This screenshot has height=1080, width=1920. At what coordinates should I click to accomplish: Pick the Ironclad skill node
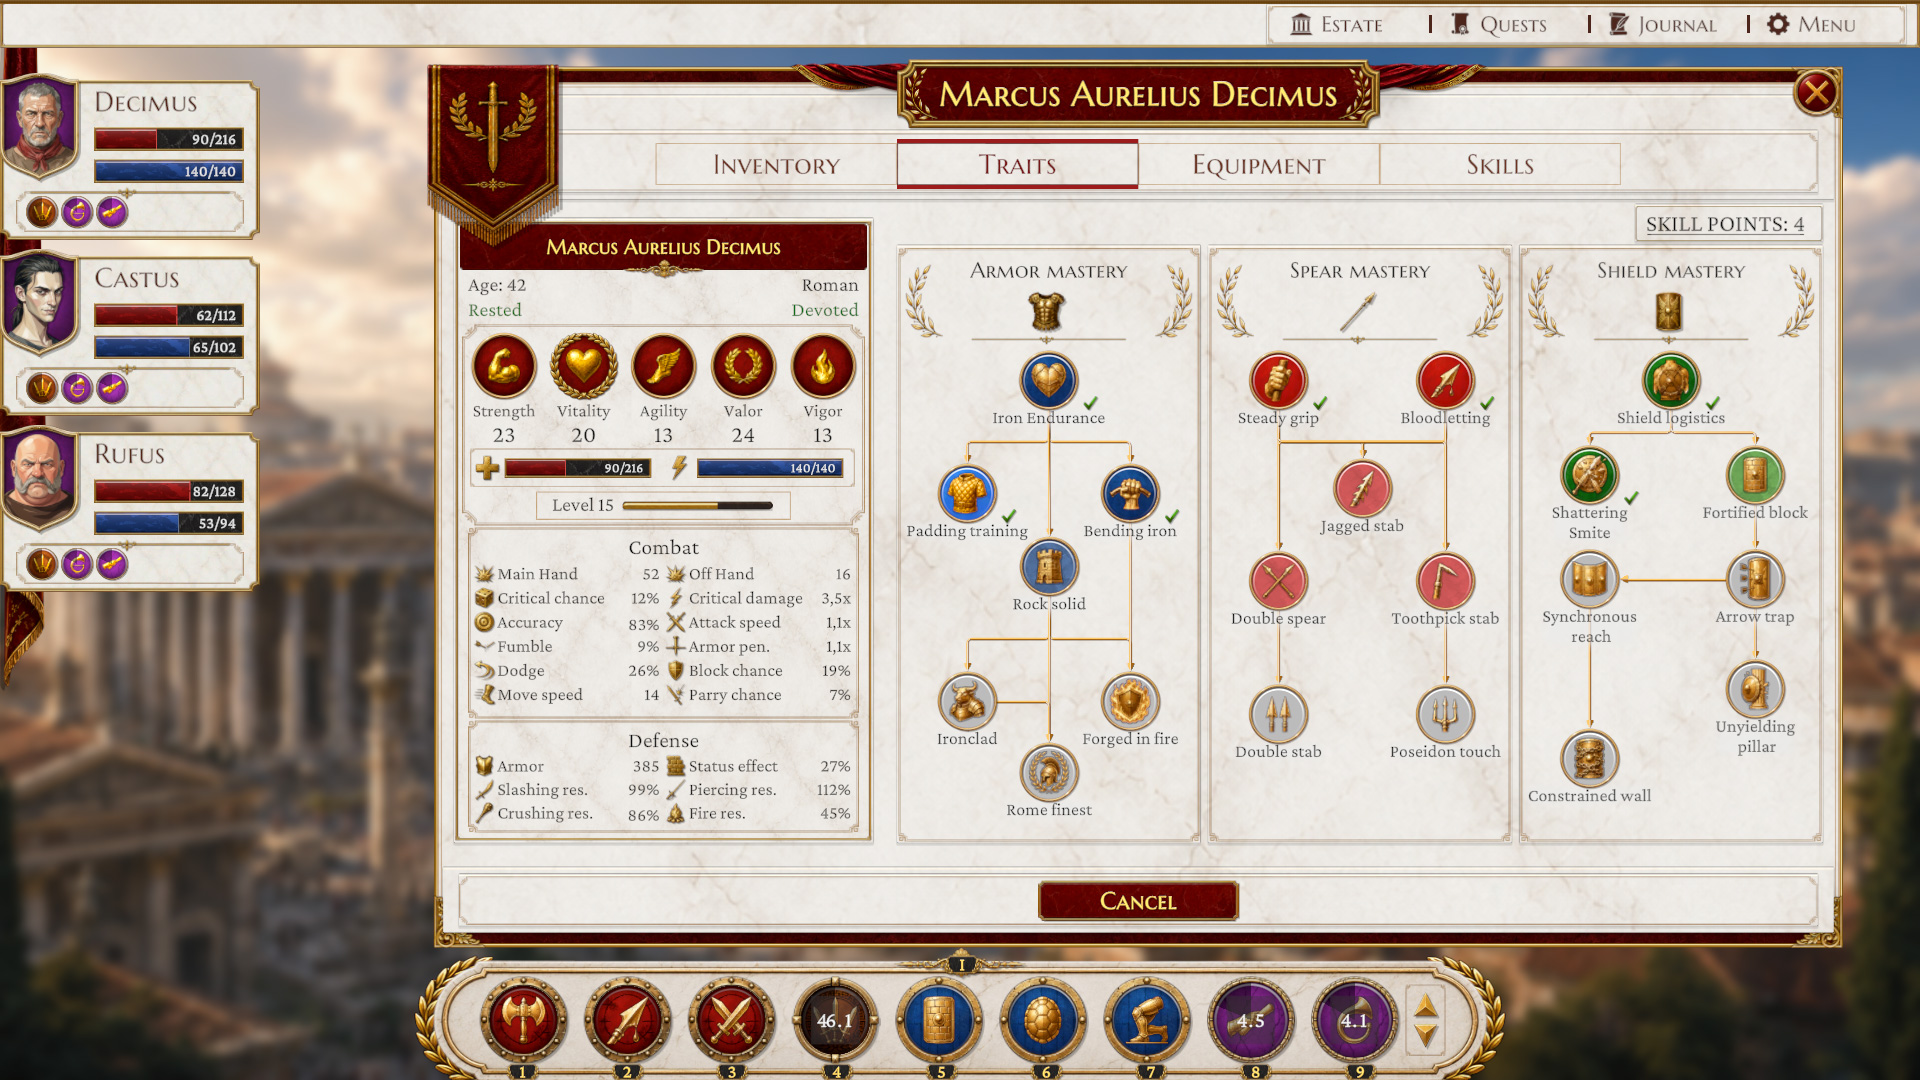coord(967,702)
